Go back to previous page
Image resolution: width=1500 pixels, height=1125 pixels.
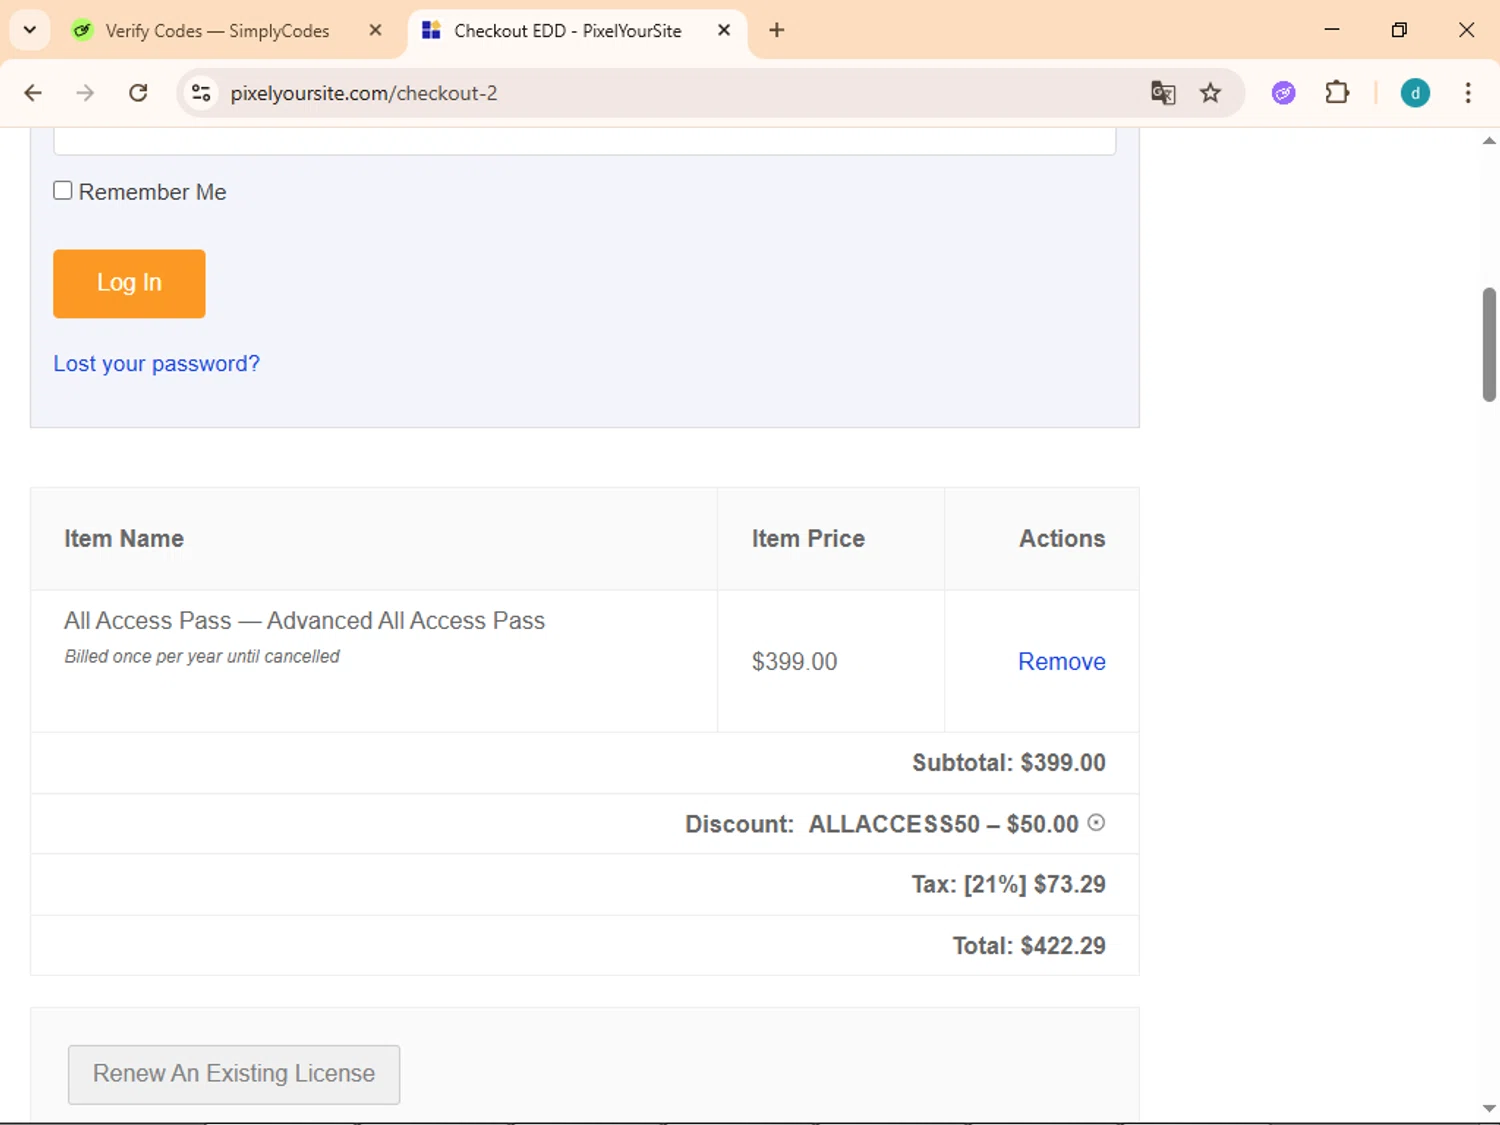pyautogui.click(x=33, y=93)
